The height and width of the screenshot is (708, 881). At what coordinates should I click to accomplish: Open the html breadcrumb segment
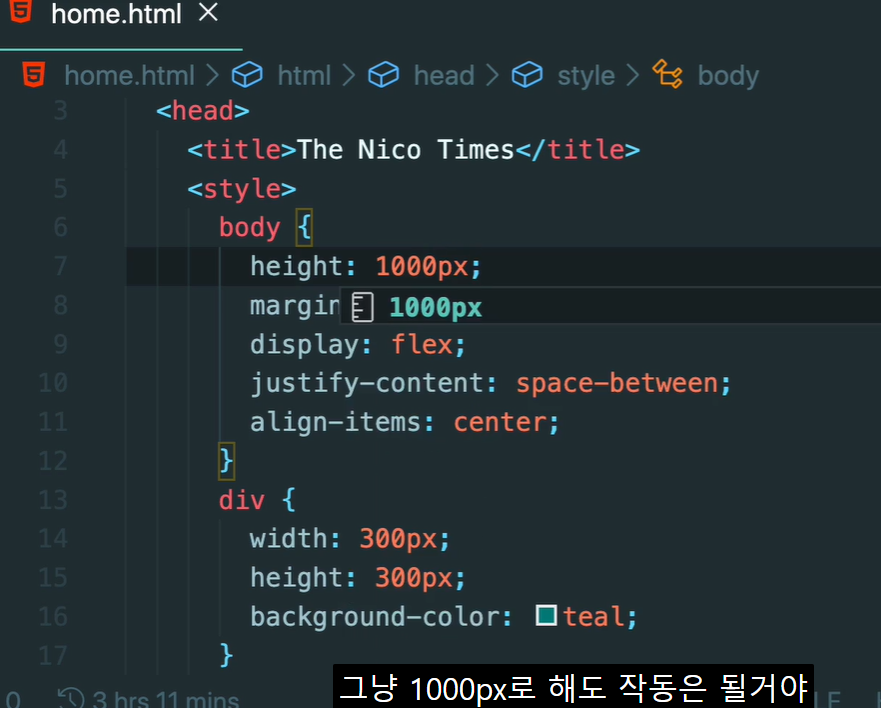pyautogui.click(x=304, y=75)
